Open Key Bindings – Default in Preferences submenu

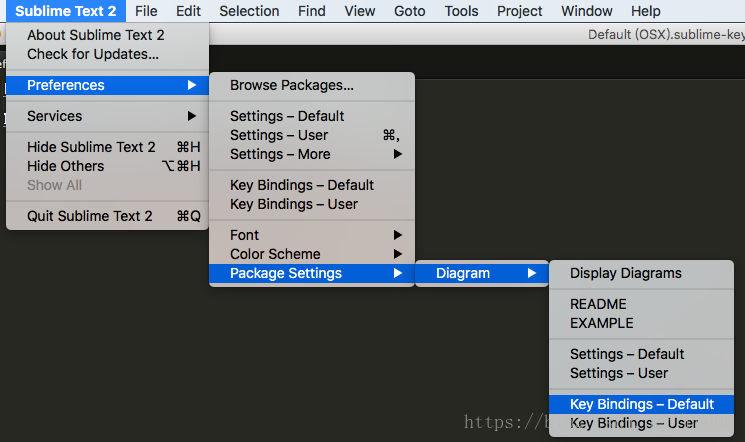click(x=312, y=185)
